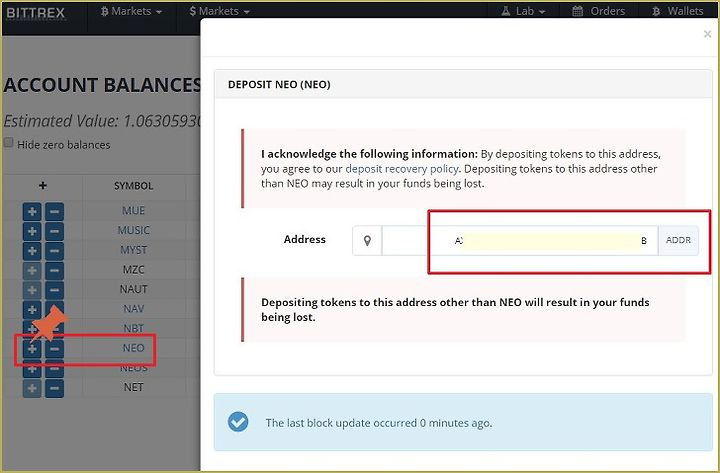Click the minus withdraw icon for NEO
The height and width of the screenshot is (473, 720).
pos(54,349)
